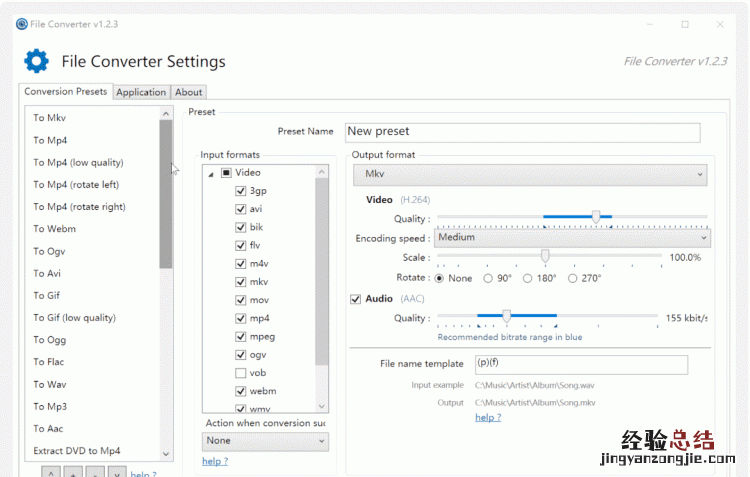Screen dimensions: 750x477
Task: Click help link below file name template
Action: (487, 417)
